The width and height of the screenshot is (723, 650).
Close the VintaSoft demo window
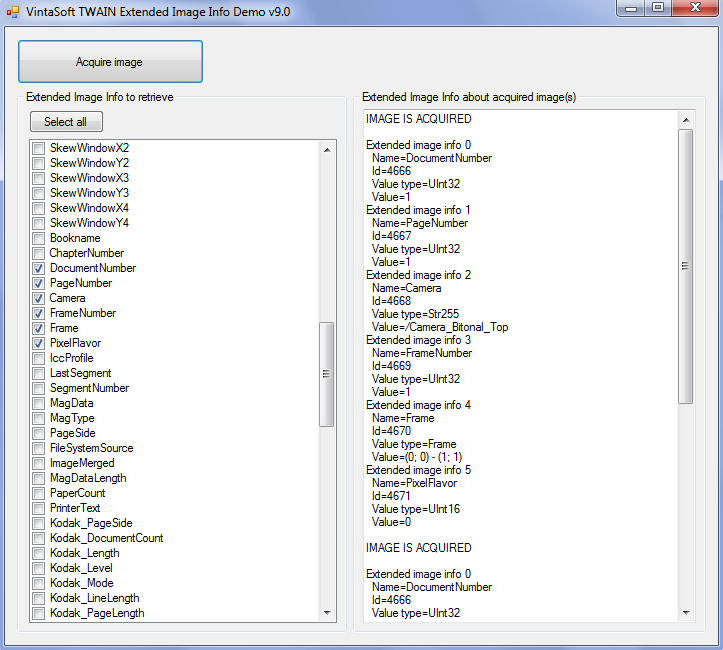pos(695,8)
